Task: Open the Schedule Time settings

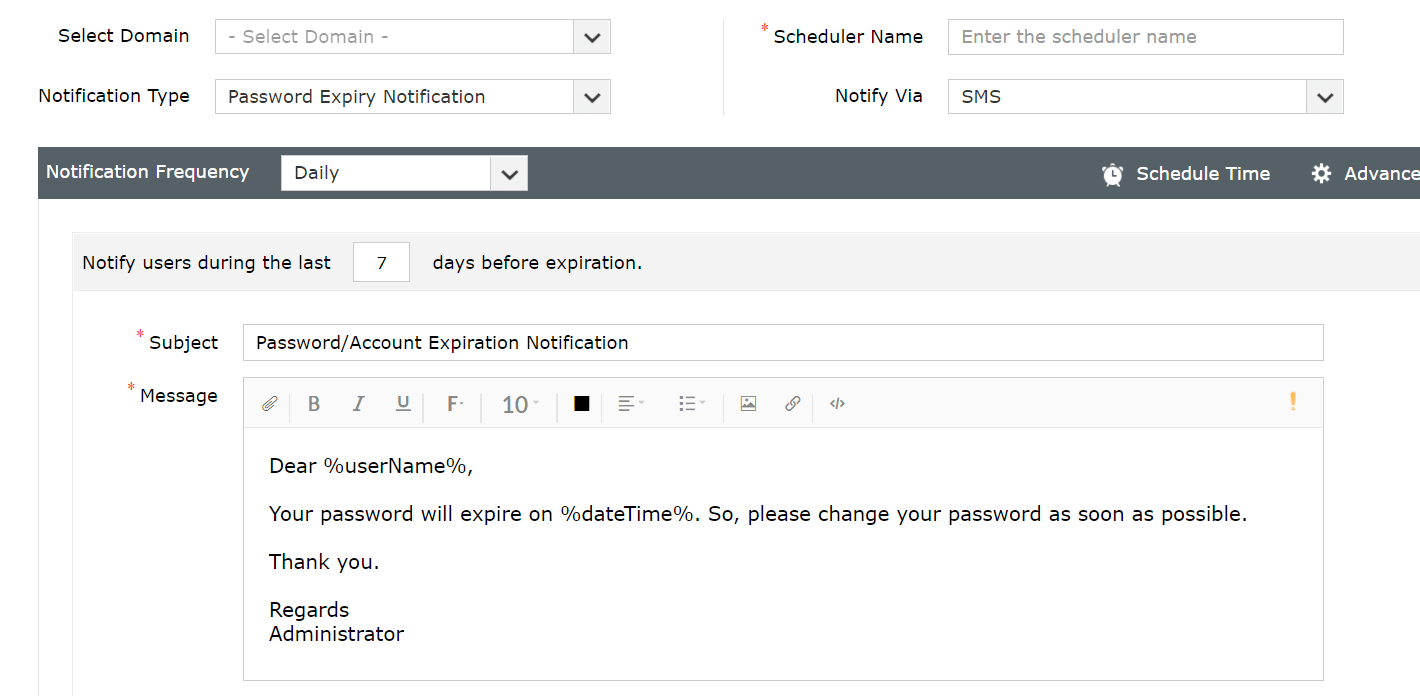Action: point(1186,173)
